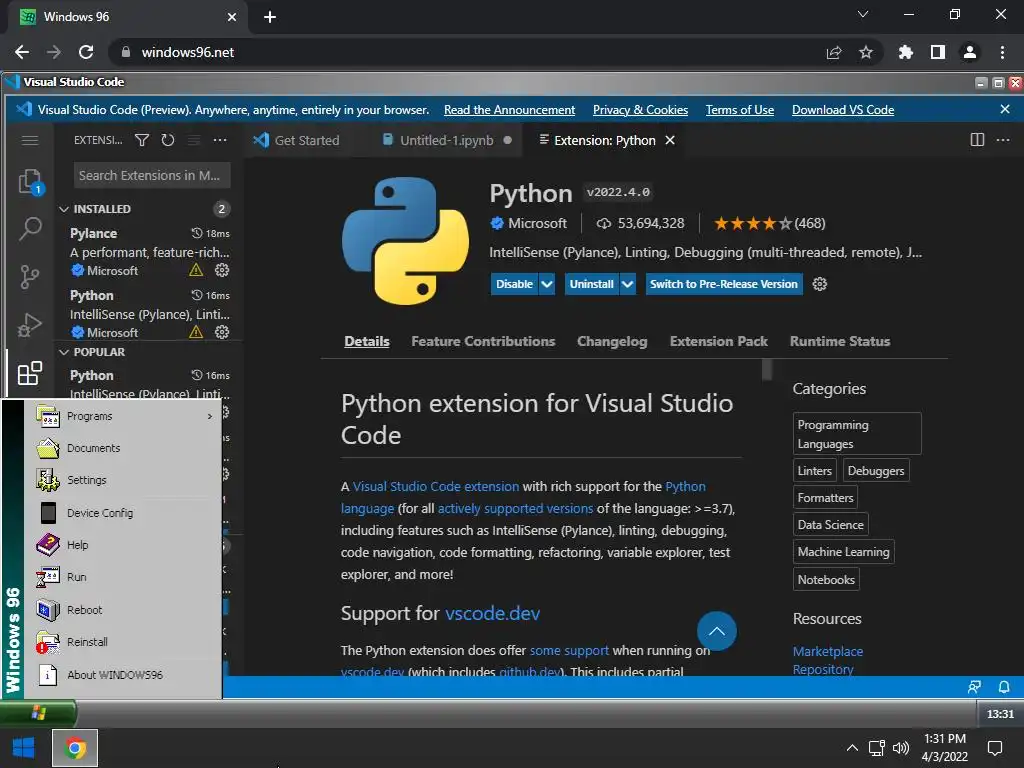1024x768 pixels.
Task: Collapse the POPULAR extensions section
Action: coord(64,352)
